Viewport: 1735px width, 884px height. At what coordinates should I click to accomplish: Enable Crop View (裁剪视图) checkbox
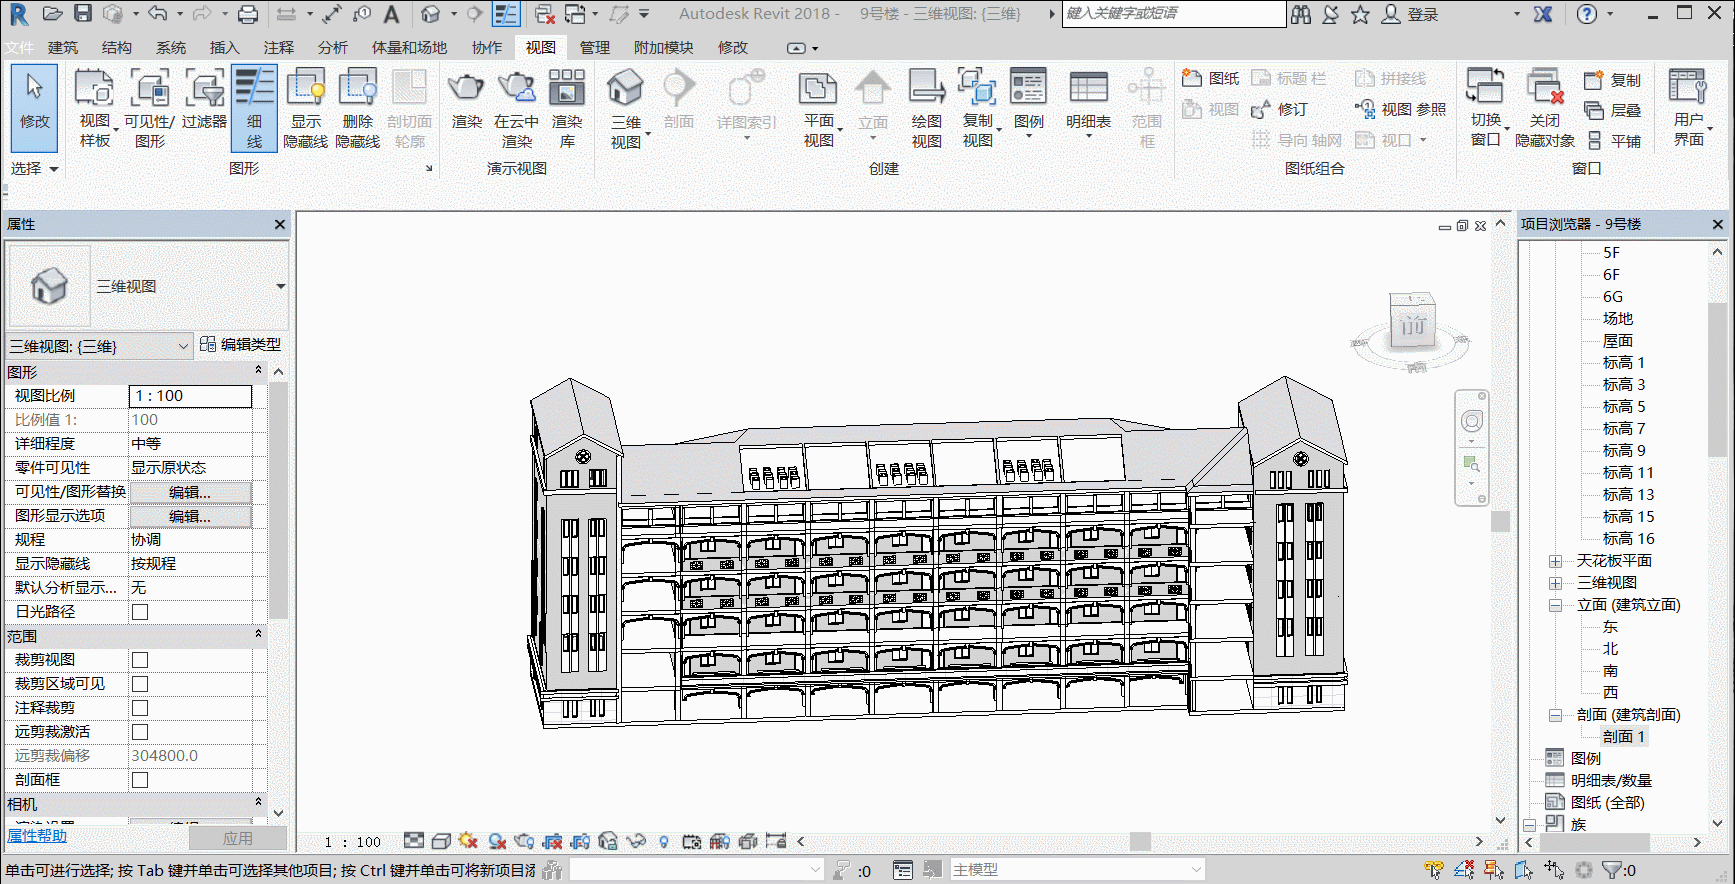tap(140, 660)
